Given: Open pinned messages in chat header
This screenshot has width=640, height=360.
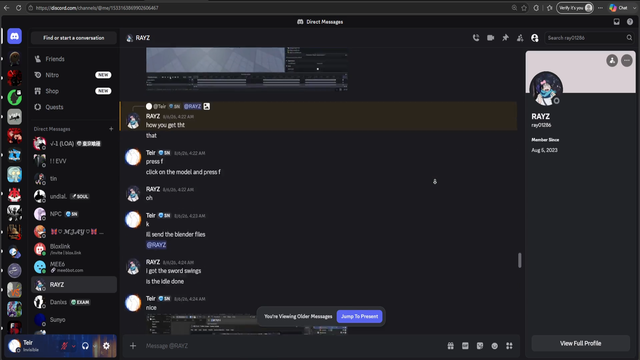Looking at the screenshot, I should pyautogui.click(x=505, y=38).
